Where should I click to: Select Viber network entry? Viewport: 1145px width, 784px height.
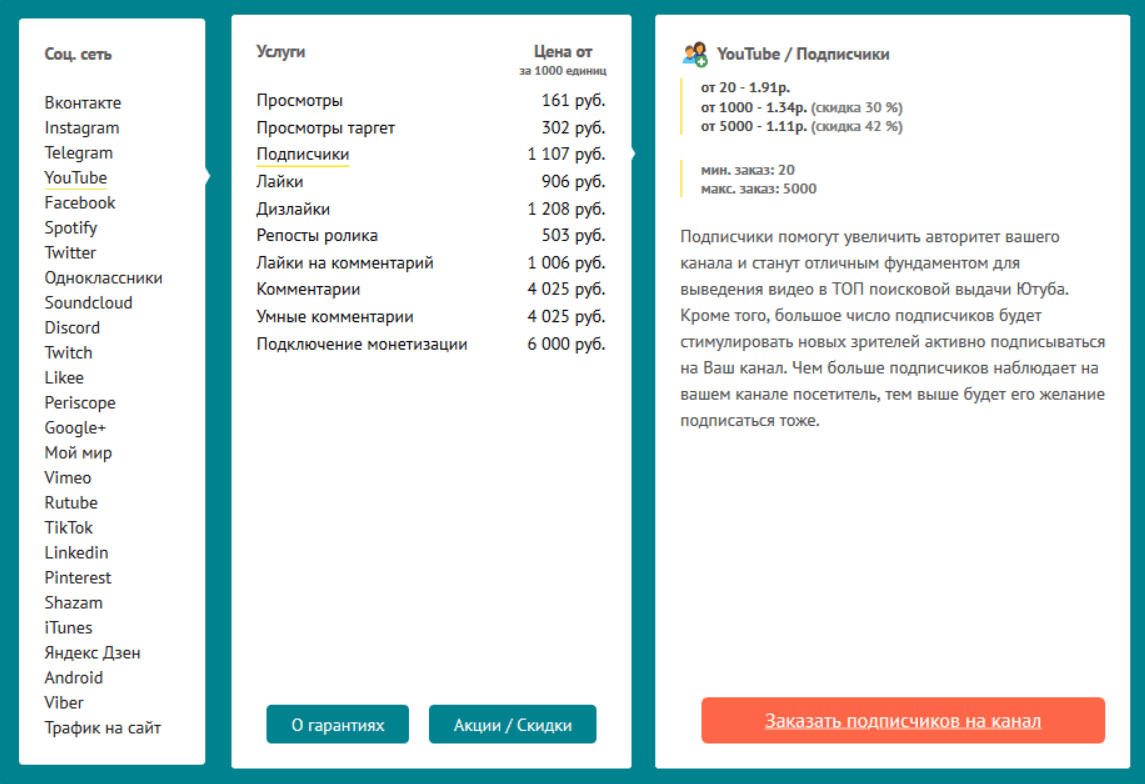(64, 702)
